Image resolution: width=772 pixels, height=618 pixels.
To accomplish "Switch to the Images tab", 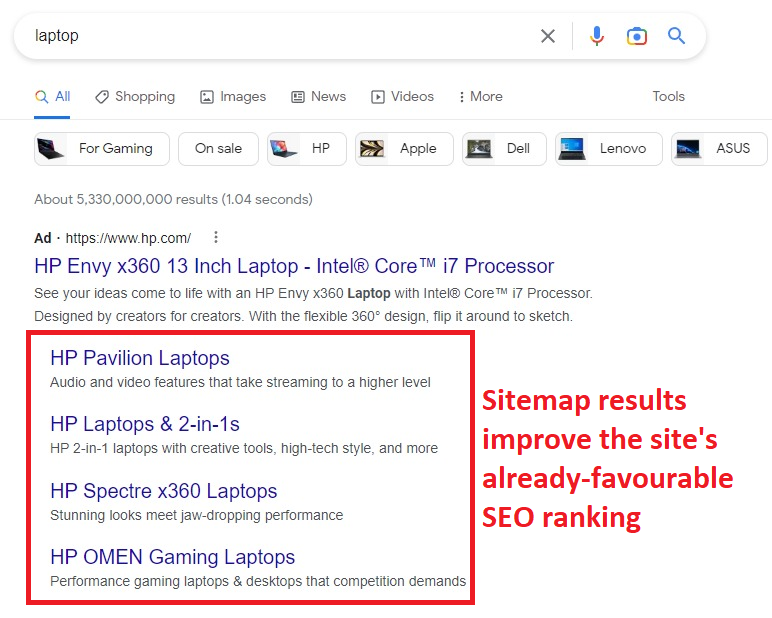I will 233,97.
